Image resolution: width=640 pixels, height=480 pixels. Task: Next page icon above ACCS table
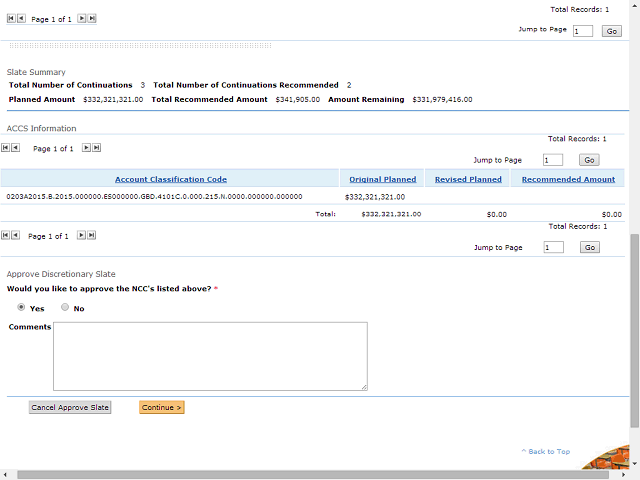pos(86,148)
